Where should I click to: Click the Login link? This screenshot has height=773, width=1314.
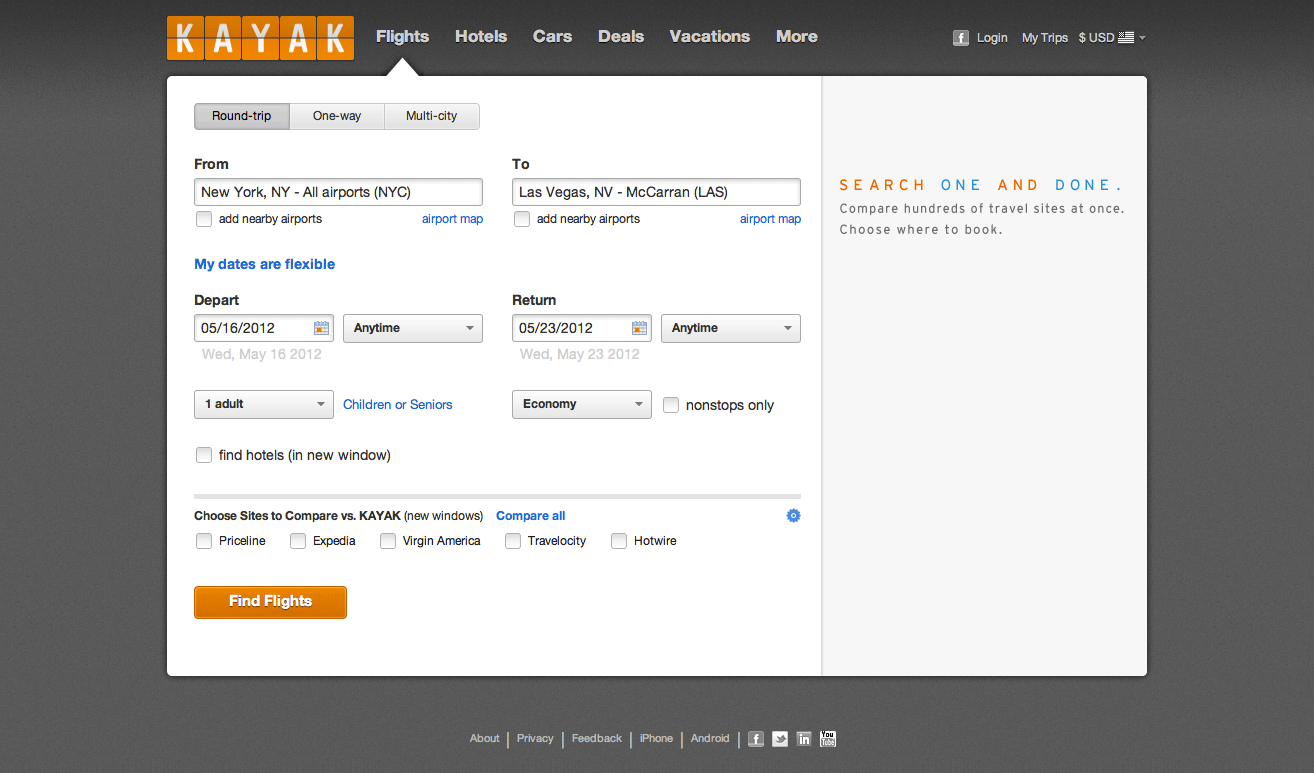[x=992, y=38]
